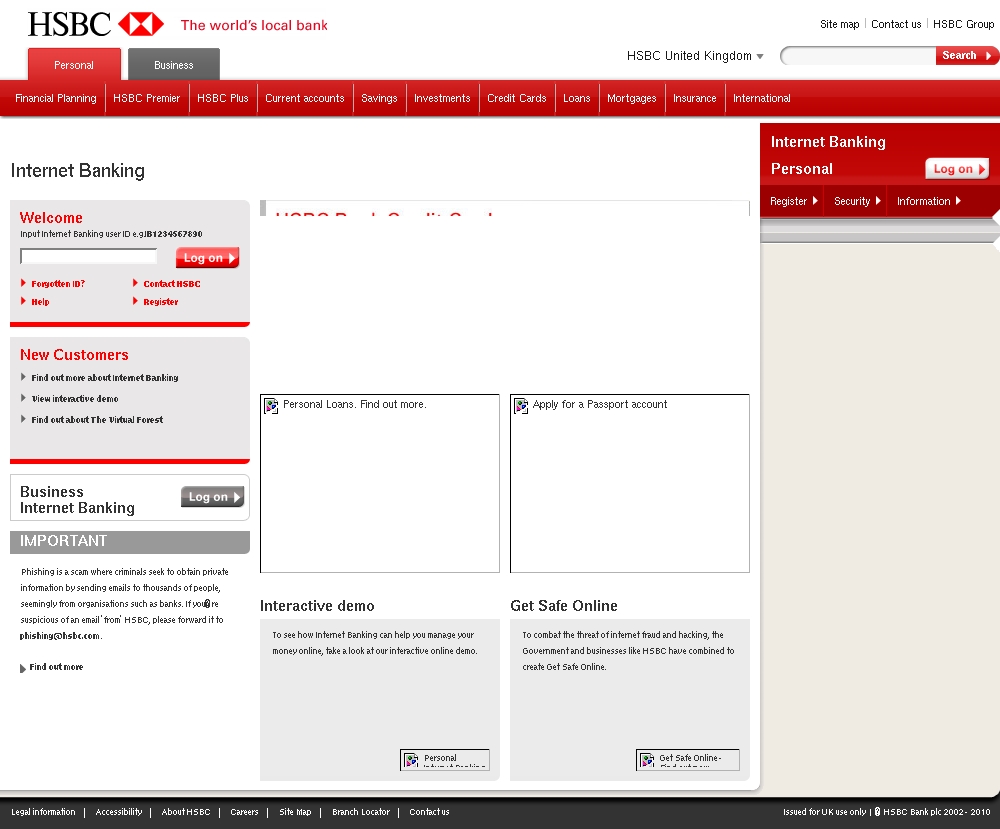Click the Register link in Welcome box
The width and height of the screenshot is (1000, 829).
161,302
